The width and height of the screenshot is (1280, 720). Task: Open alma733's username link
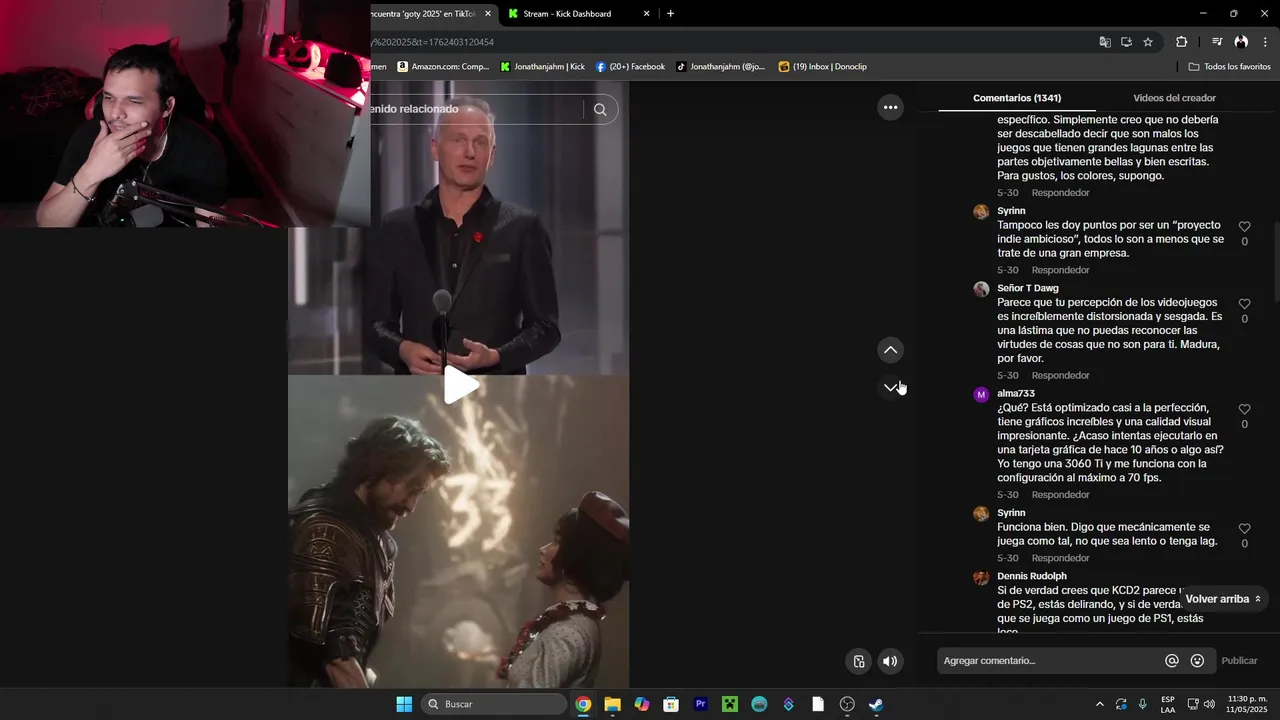[1016, 393]
